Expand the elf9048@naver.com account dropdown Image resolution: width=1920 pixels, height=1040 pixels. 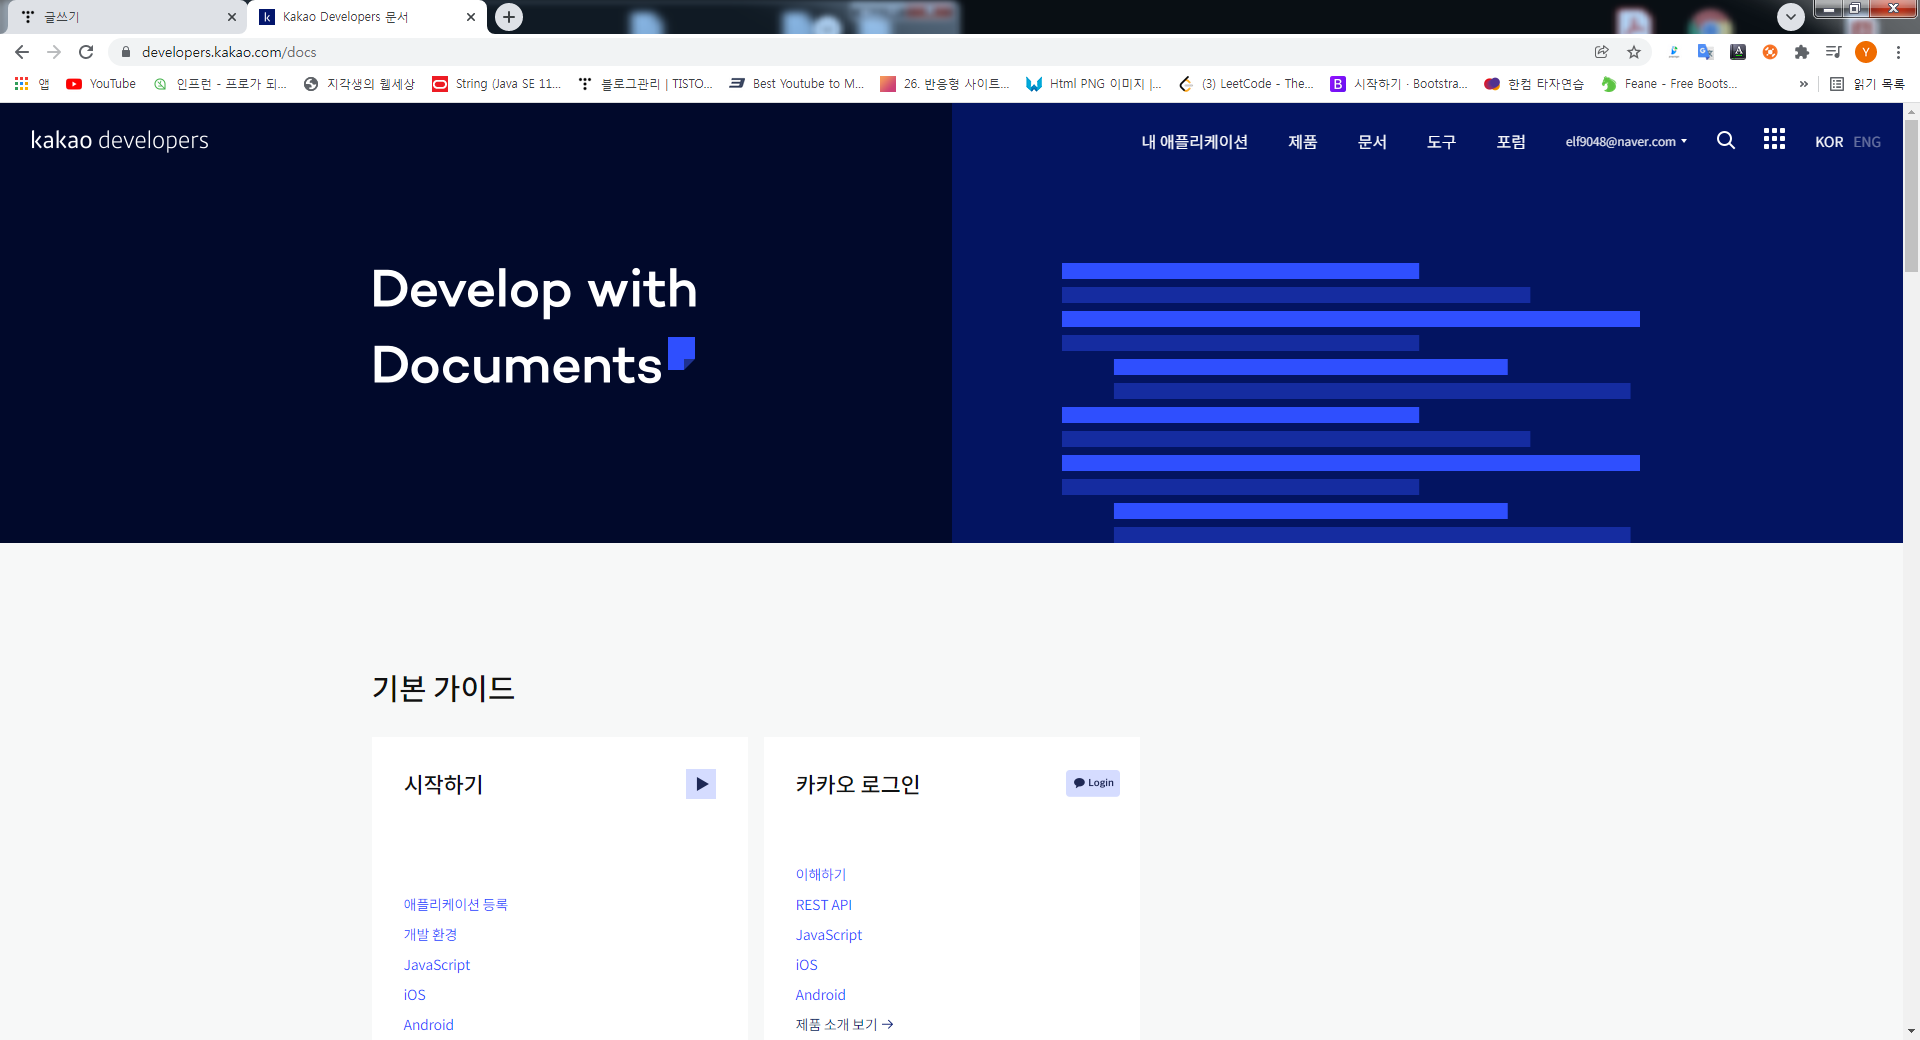coord(1626,142)
